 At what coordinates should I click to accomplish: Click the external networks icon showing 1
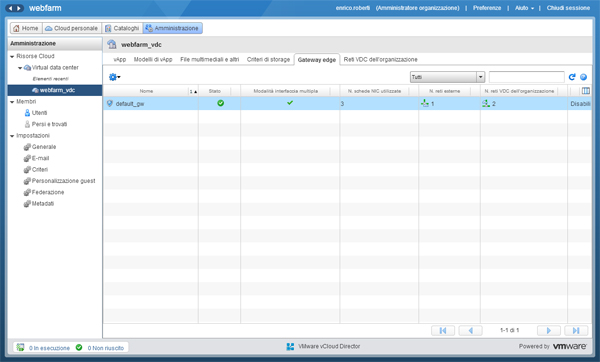tap(424, 103)
